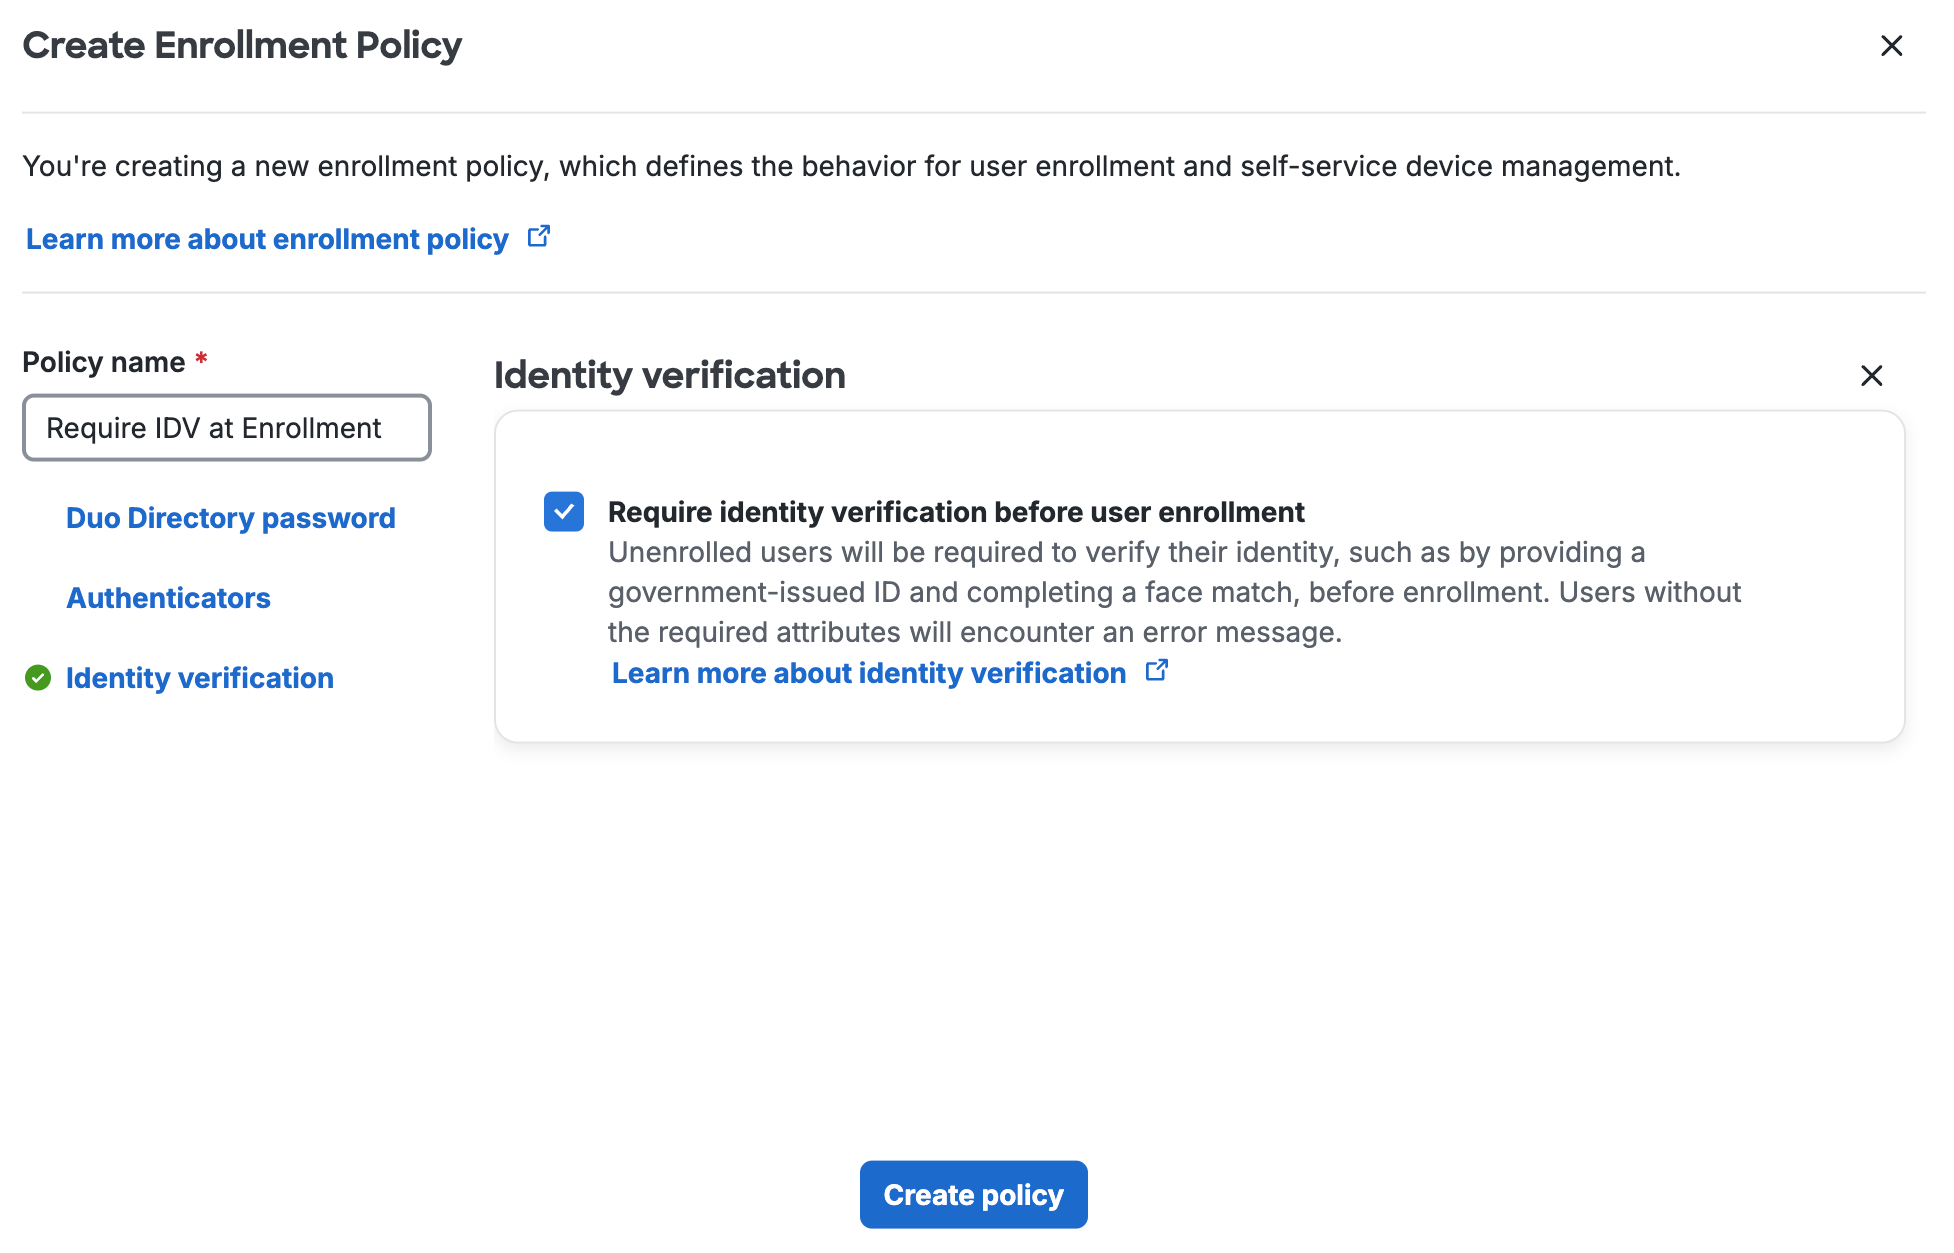The width and height of the screenshot is (1954, 1253).
Task: Dismiss the Identity verification section with its X
Action: coord(1872,376)
